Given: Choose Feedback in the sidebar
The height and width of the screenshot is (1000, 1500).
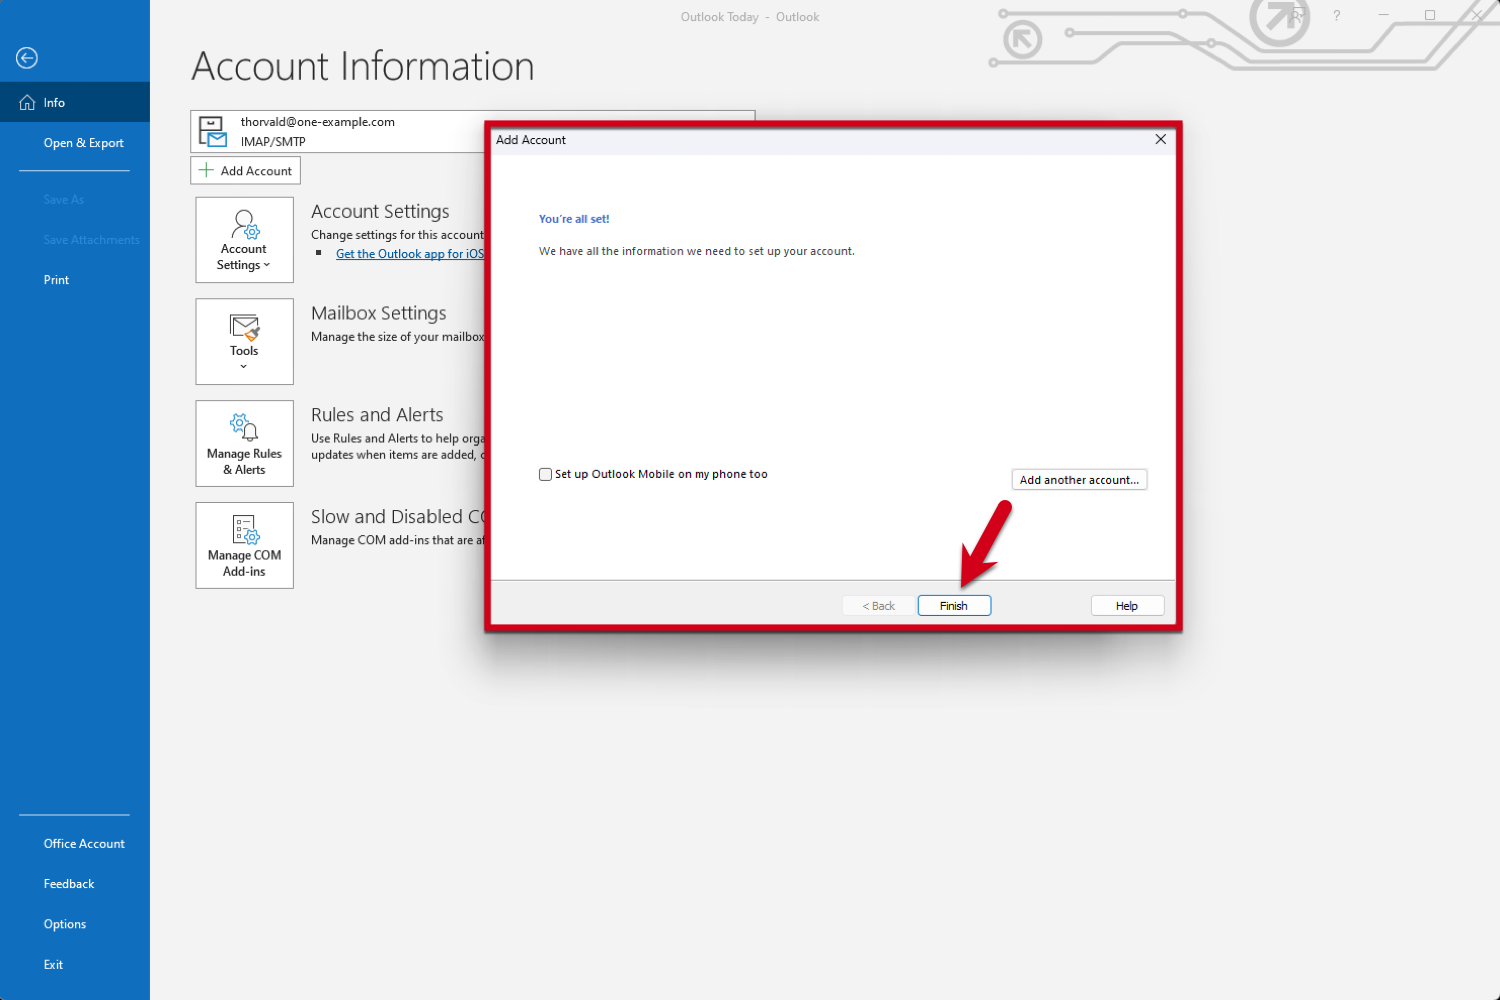Looking at the screenshot, I should (x=69, y=884).
